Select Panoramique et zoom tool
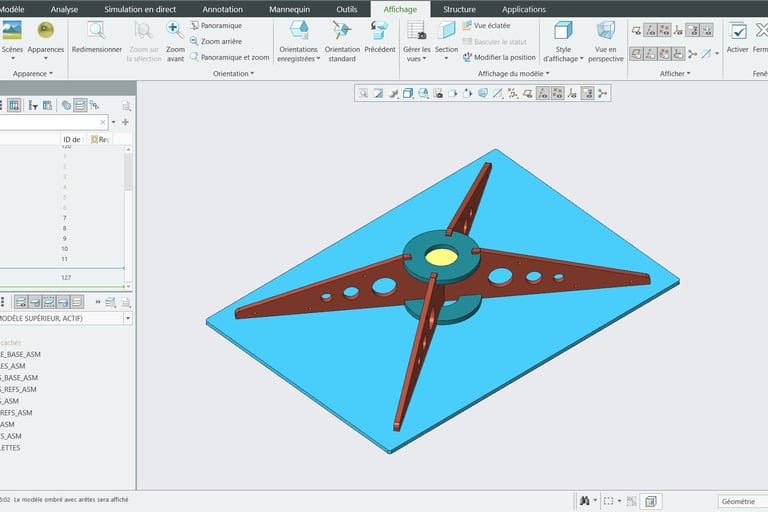This screenshot has width=768, height=512. point(229,57)
